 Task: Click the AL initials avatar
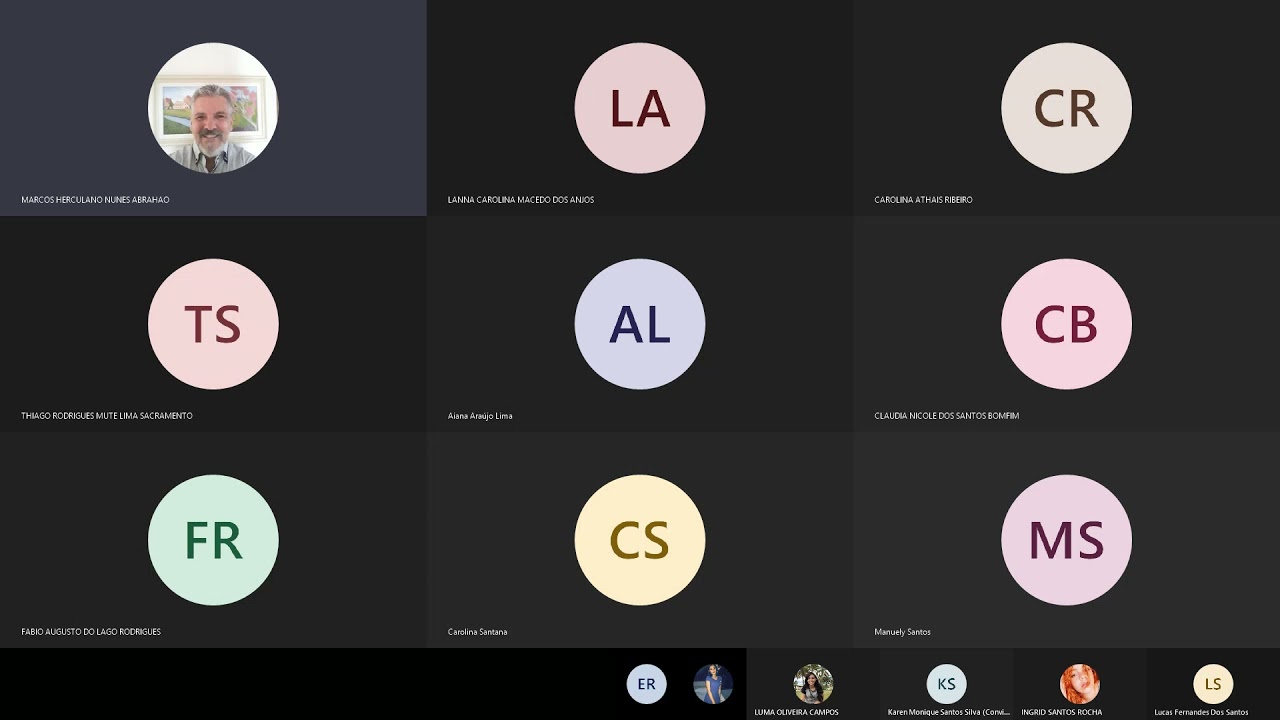click(x=640, y=324)
